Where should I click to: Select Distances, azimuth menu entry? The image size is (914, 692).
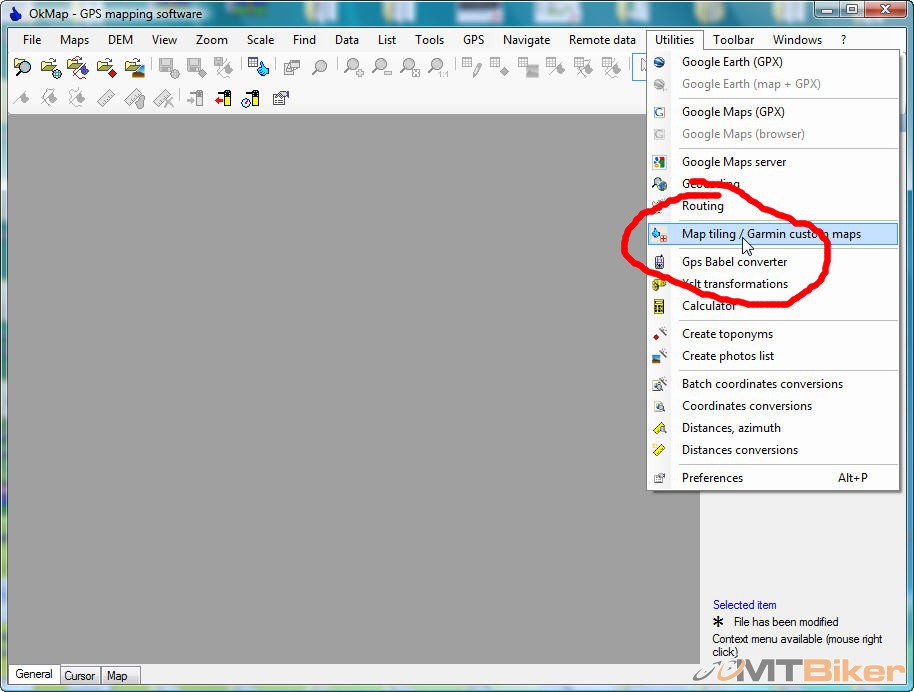click(x=731, y=428)
